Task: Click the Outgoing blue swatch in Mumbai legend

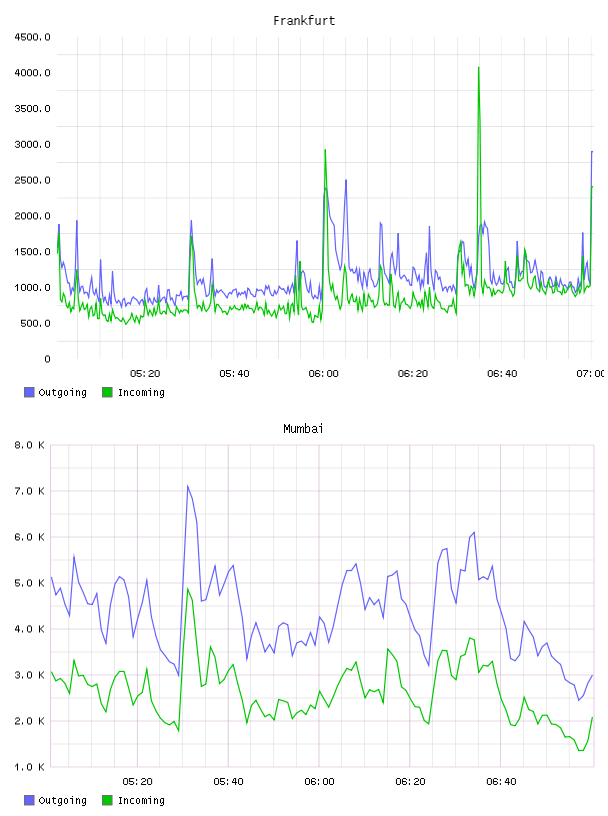Action: tap(29, 800)
